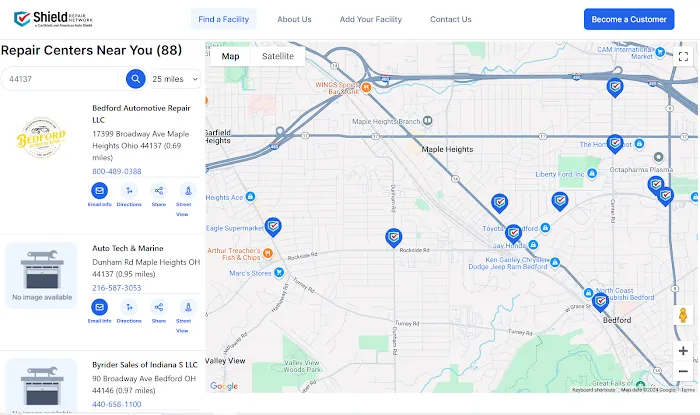Screen dimensions: 700x415
Task: Call Bedford Automotive at 800-489-0388
Action: coord(117,171)
